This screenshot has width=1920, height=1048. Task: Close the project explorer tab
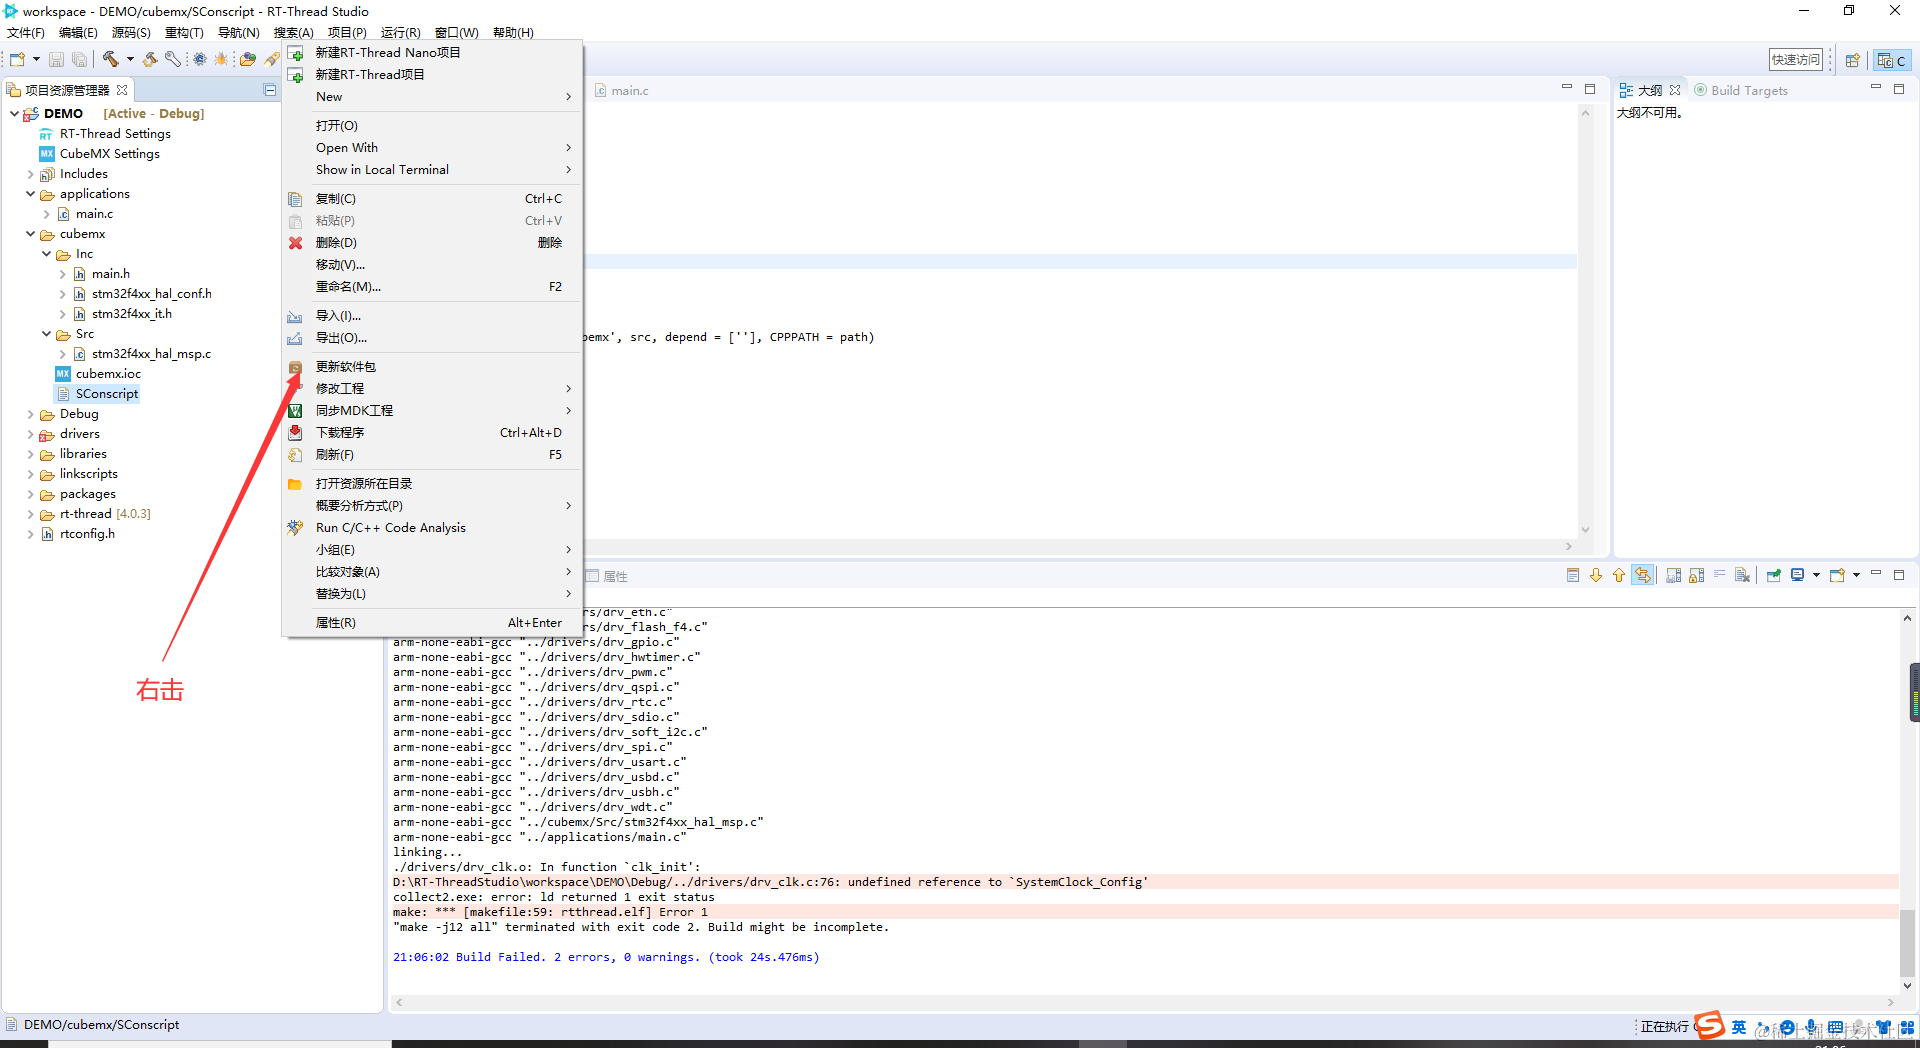[122, 90]
